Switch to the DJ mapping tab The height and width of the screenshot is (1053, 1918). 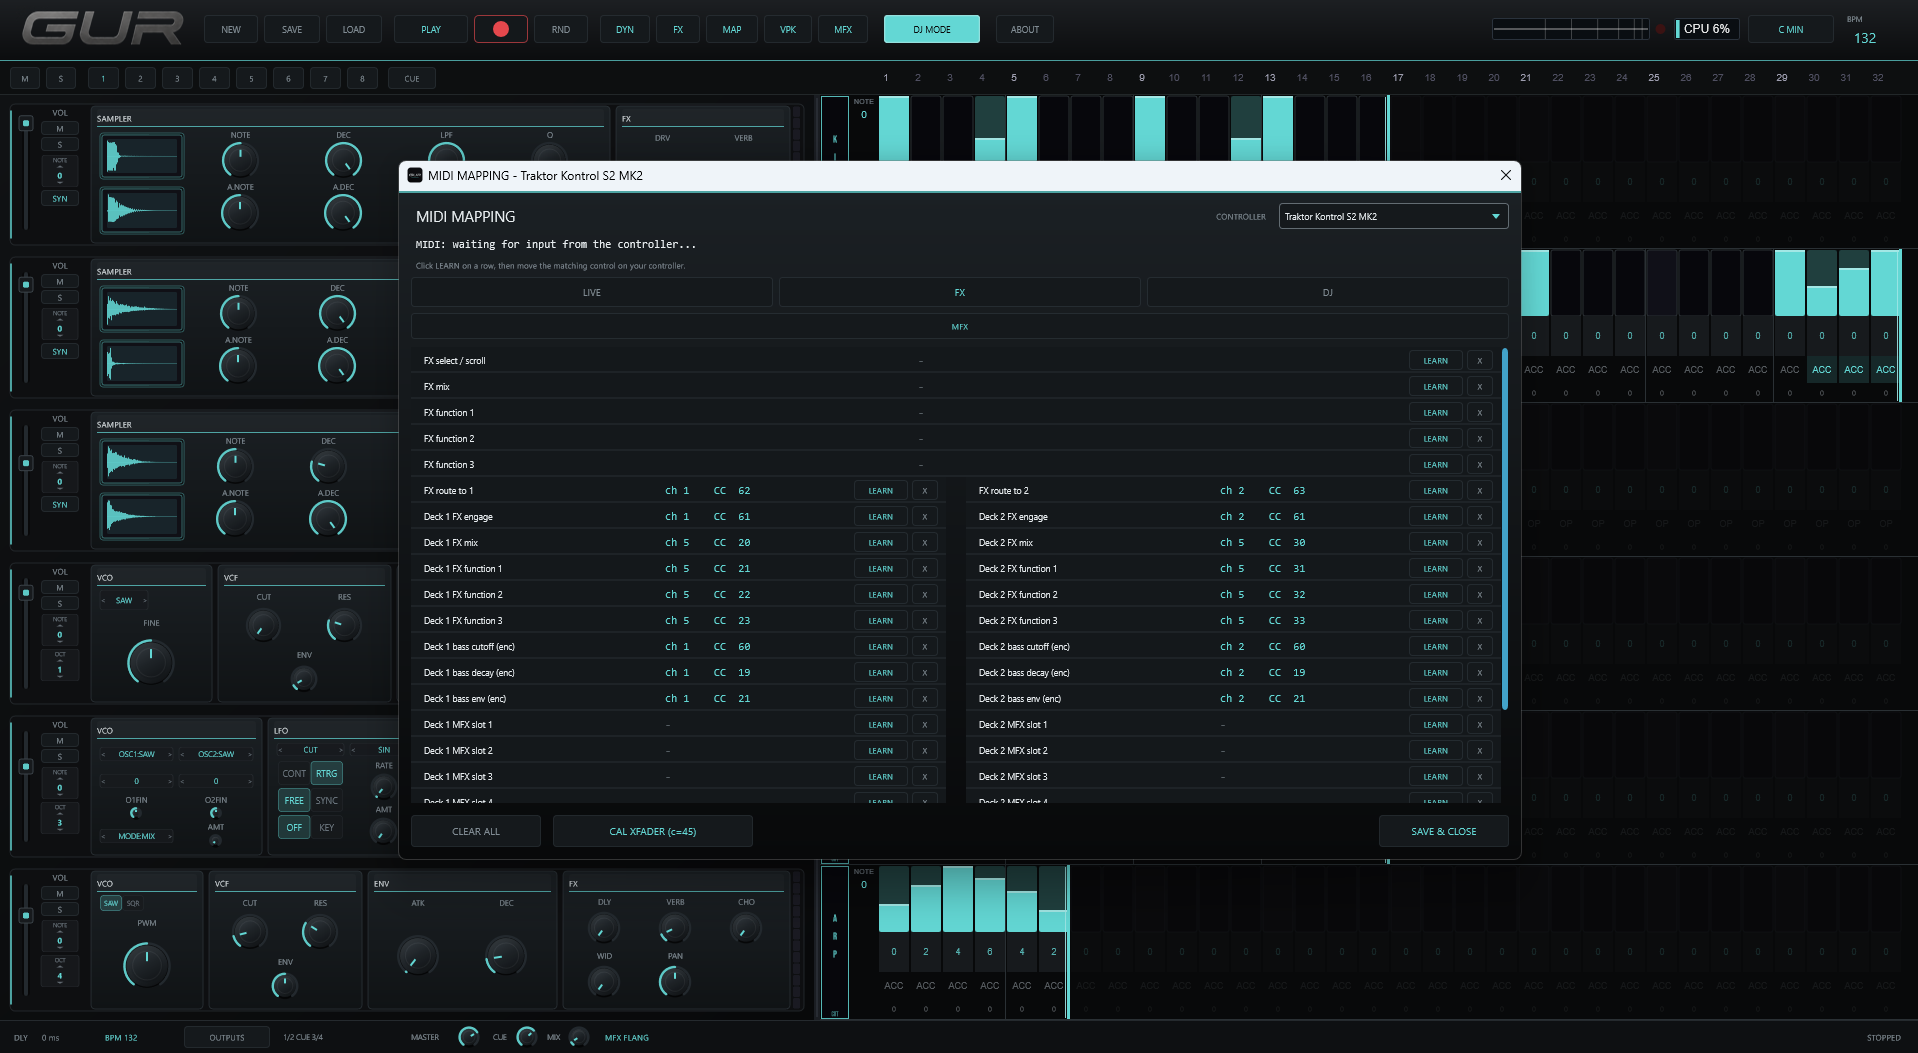coord(1328,293)
